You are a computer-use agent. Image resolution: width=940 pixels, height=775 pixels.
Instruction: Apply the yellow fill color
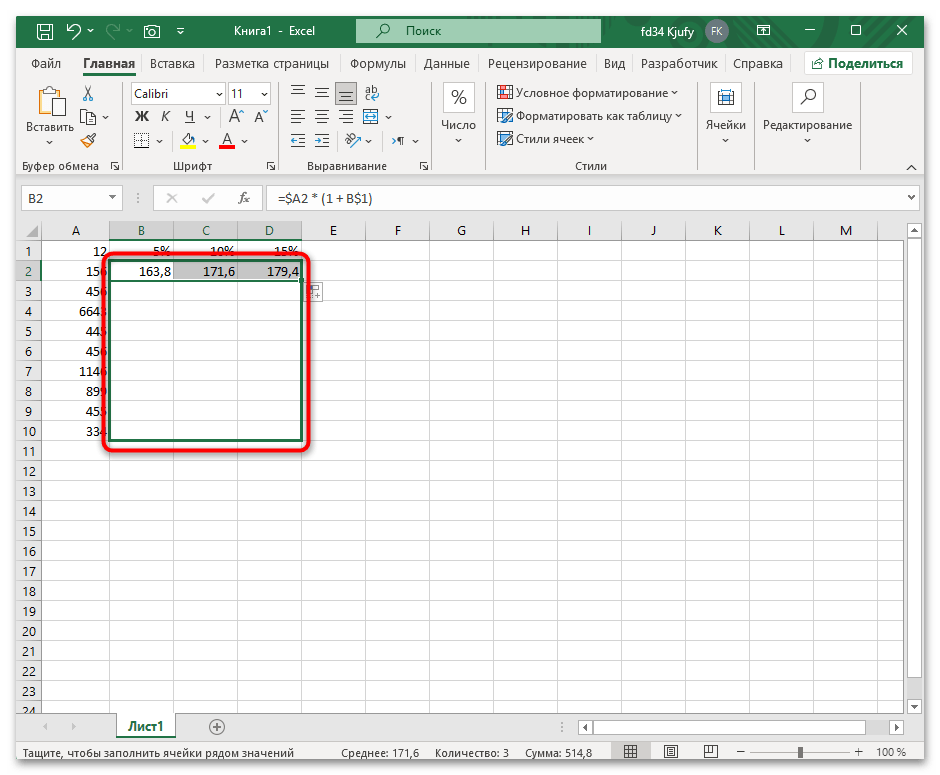188,141
